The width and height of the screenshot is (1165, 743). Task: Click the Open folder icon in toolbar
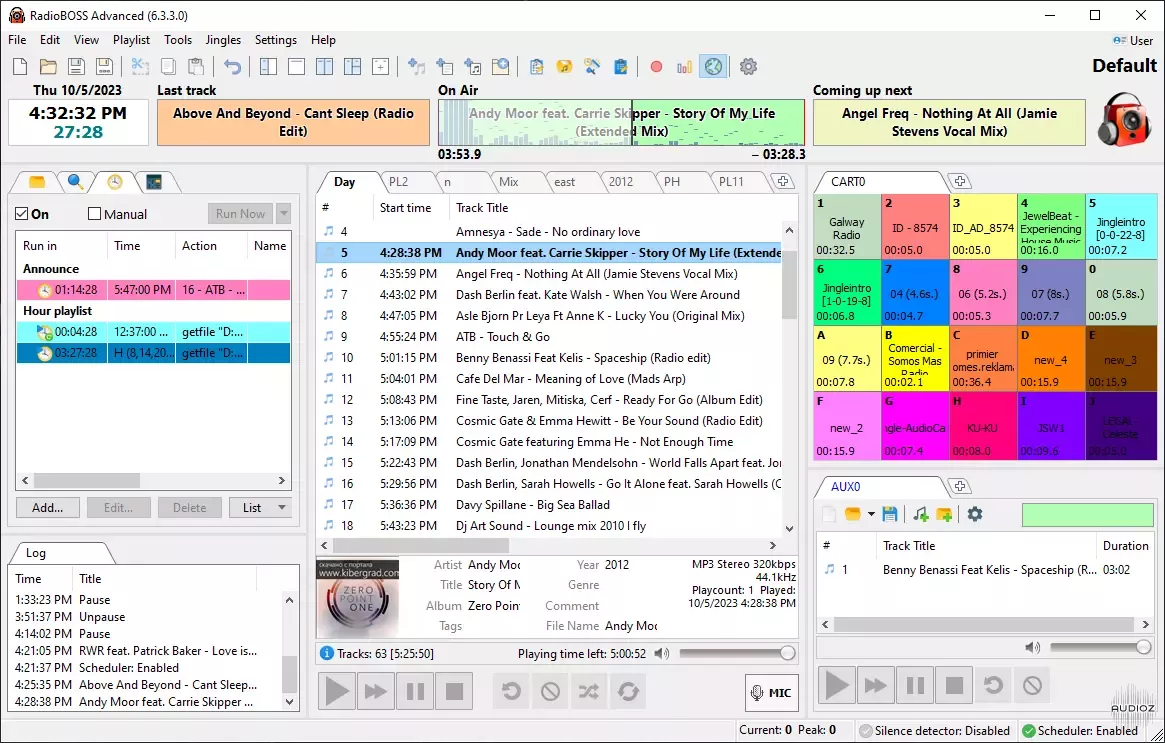tap(47, 67)
